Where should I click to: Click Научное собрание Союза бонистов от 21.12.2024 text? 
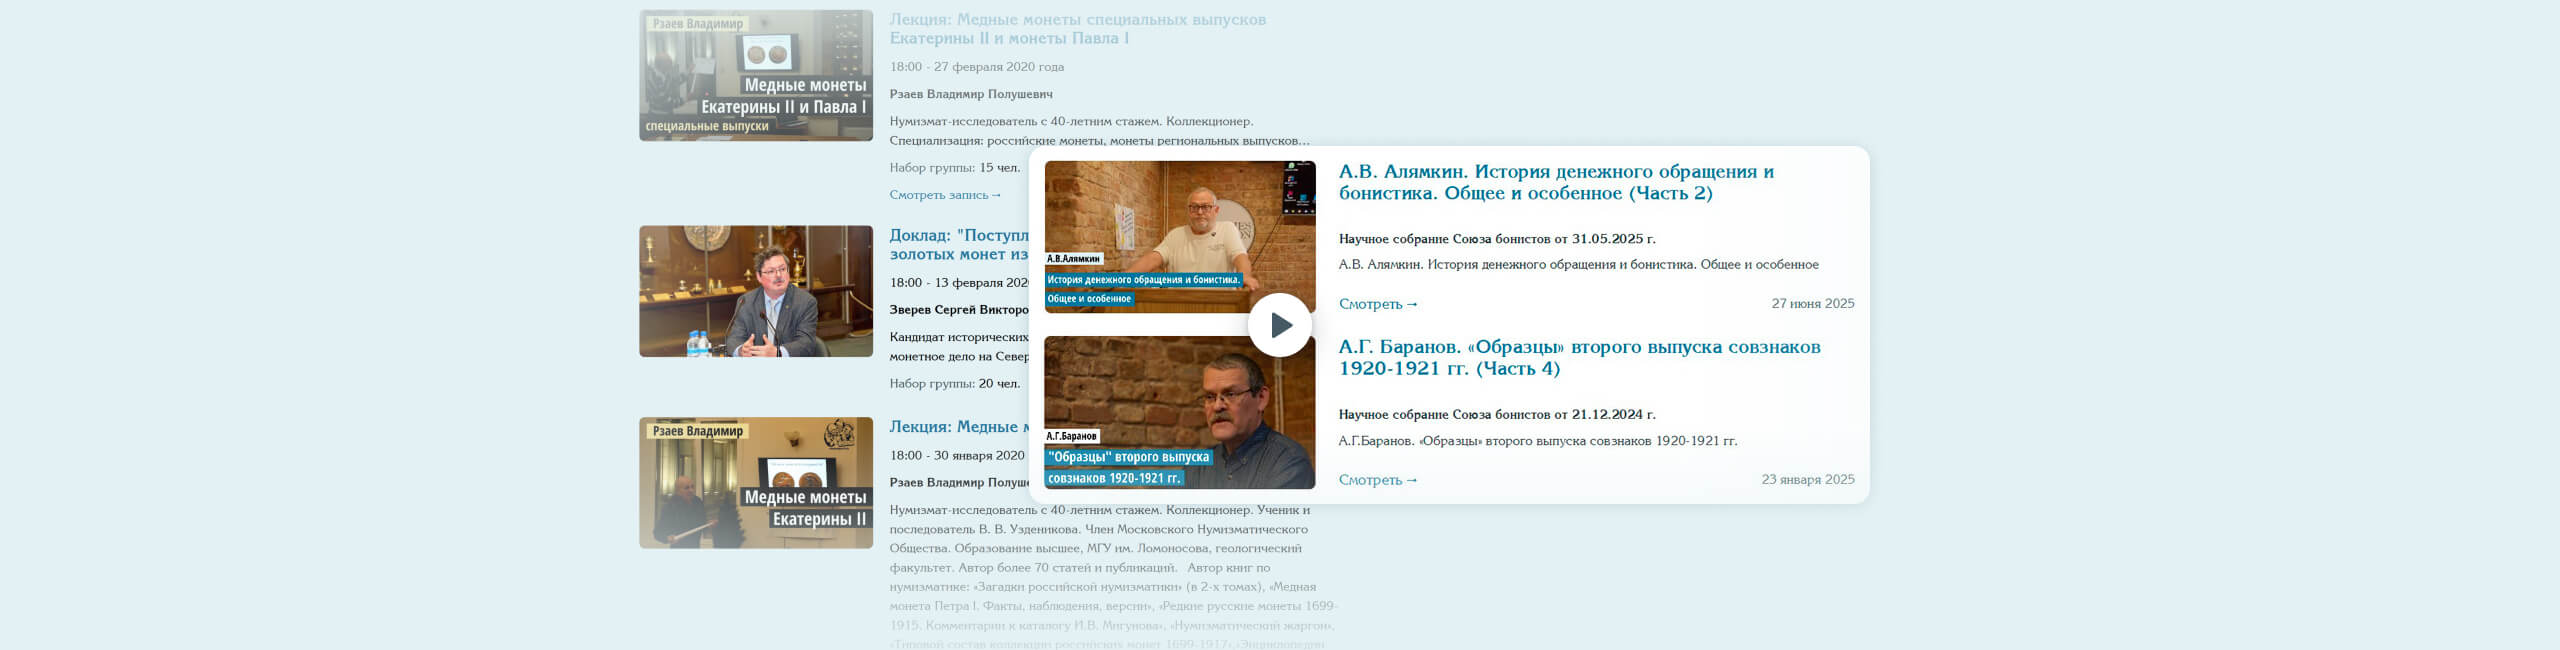pos(1497,415)
